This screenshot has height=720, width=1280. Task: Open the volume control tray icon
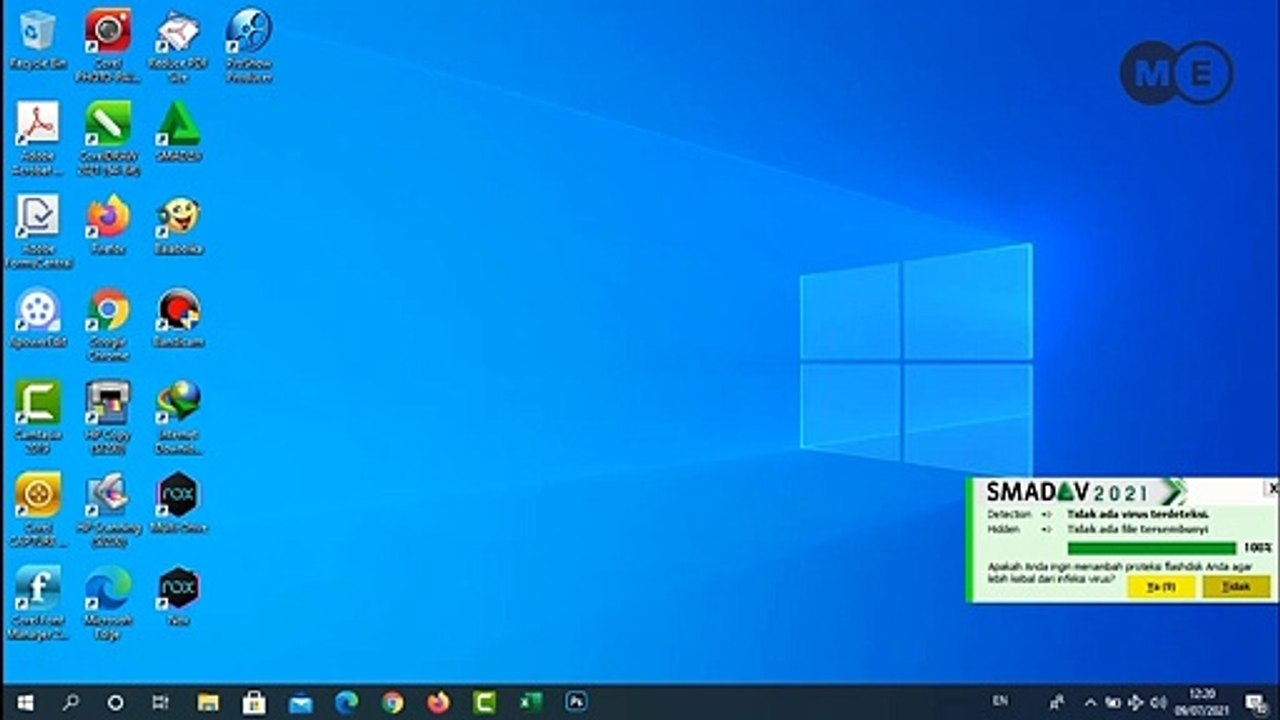[1158, 702]
